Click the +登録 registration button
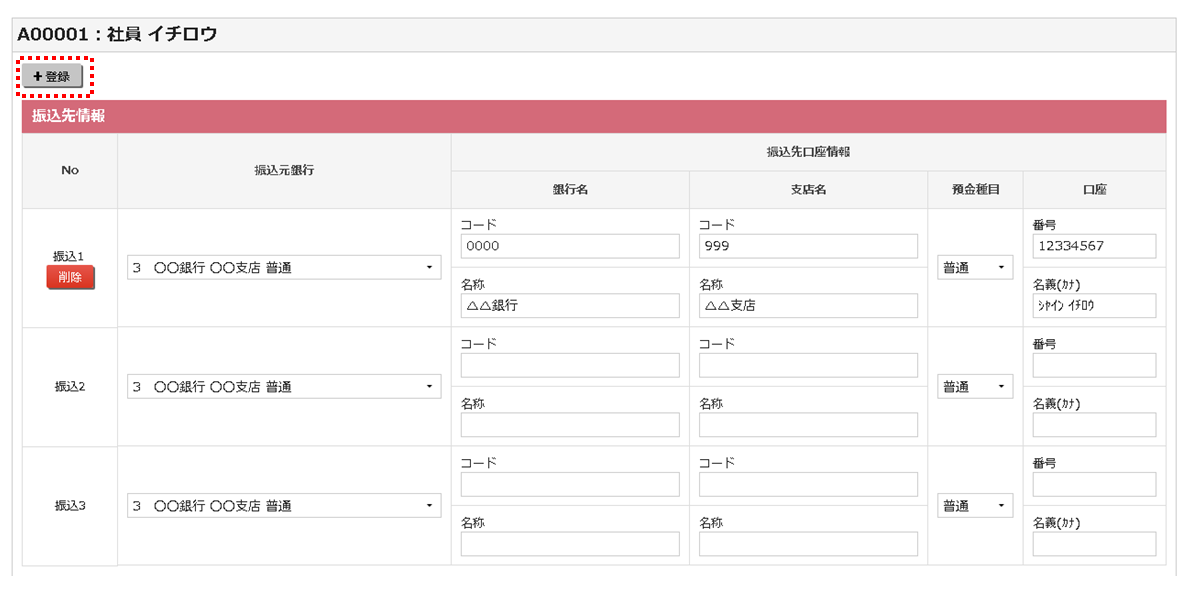 coord(49,74)
